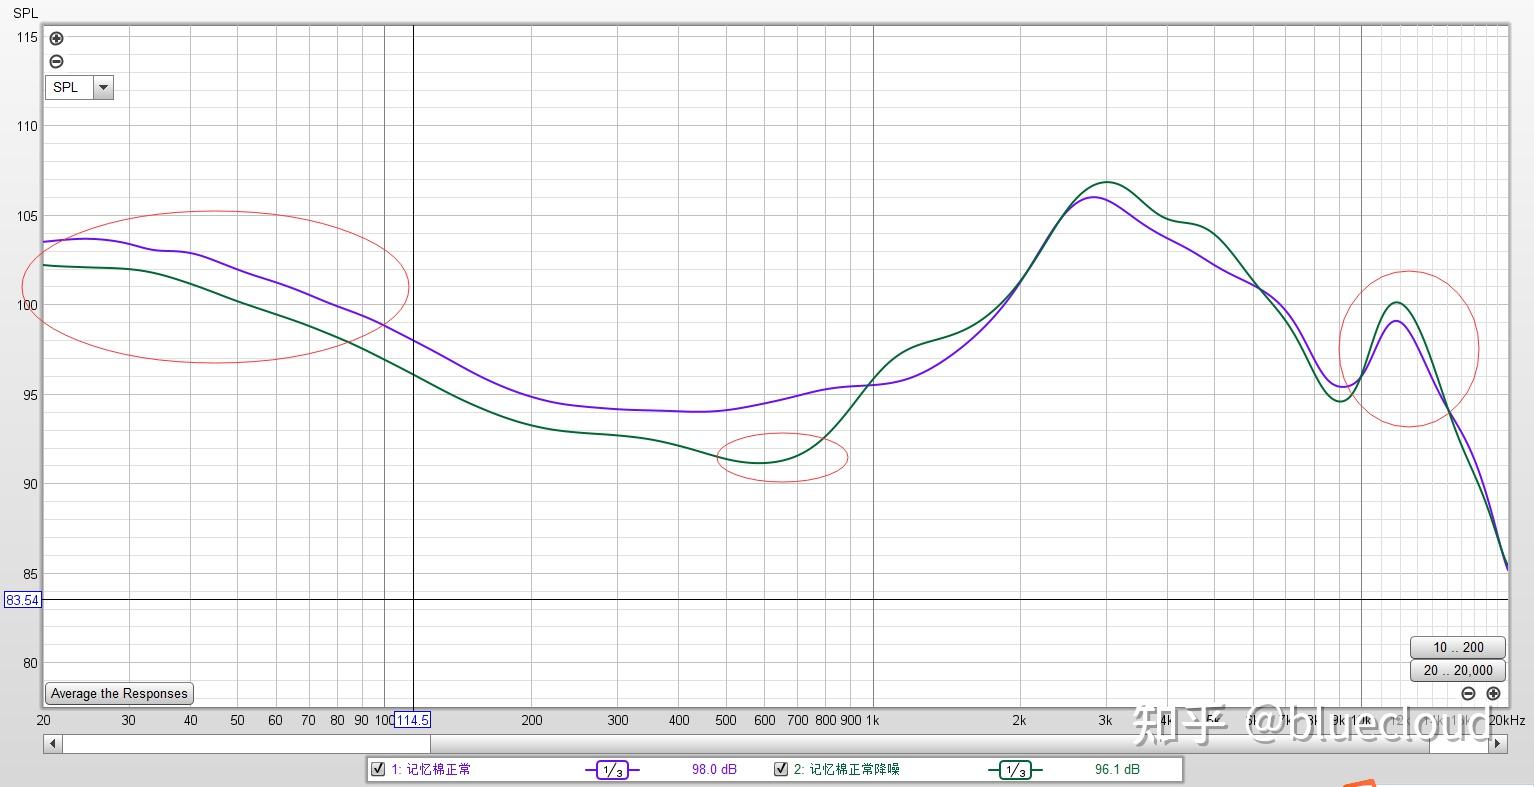
Task: Set frequency range to 20 .. 20,000
Action: (x=1458, y=670)
